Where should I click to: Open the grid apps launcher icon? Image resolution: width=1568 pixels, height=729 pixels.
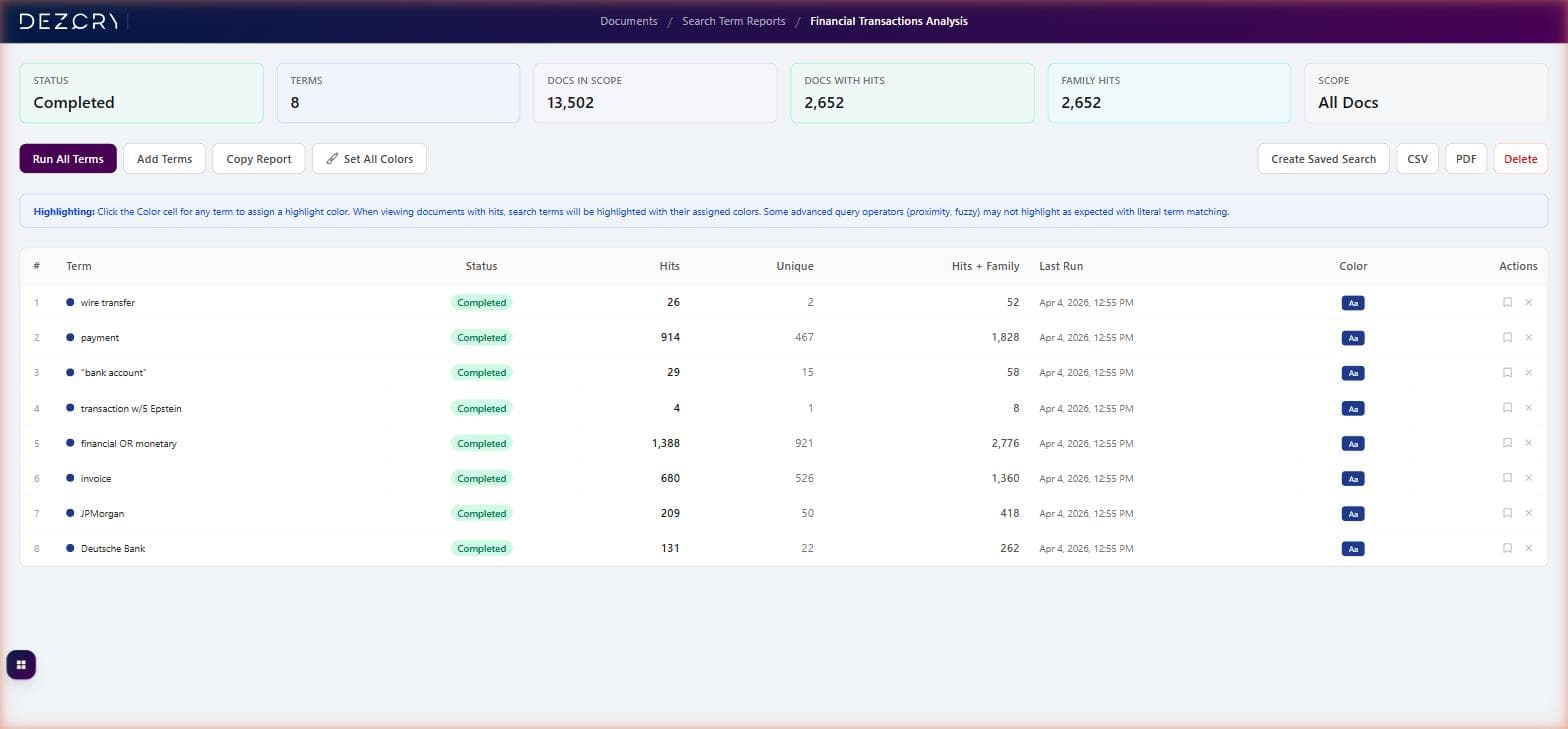(x=21, y=665)
